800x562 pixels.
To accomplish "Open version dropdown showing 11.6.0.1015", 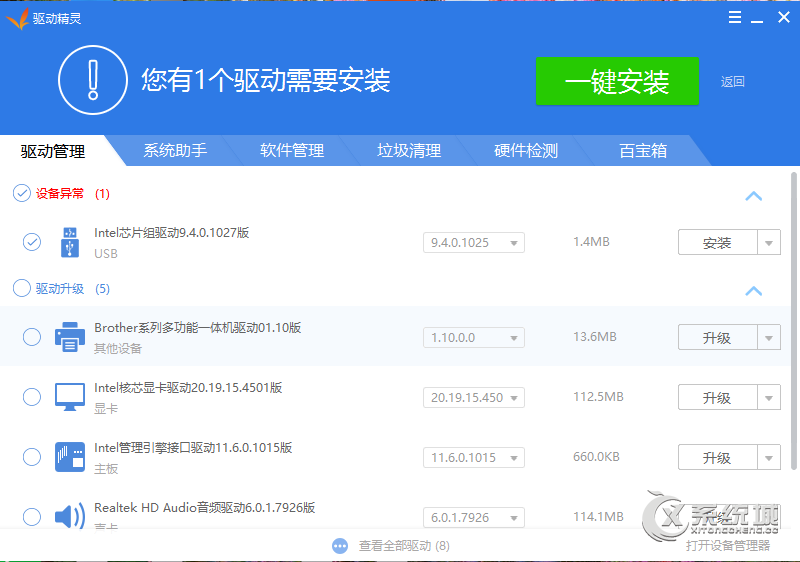I will pos(473,457).
